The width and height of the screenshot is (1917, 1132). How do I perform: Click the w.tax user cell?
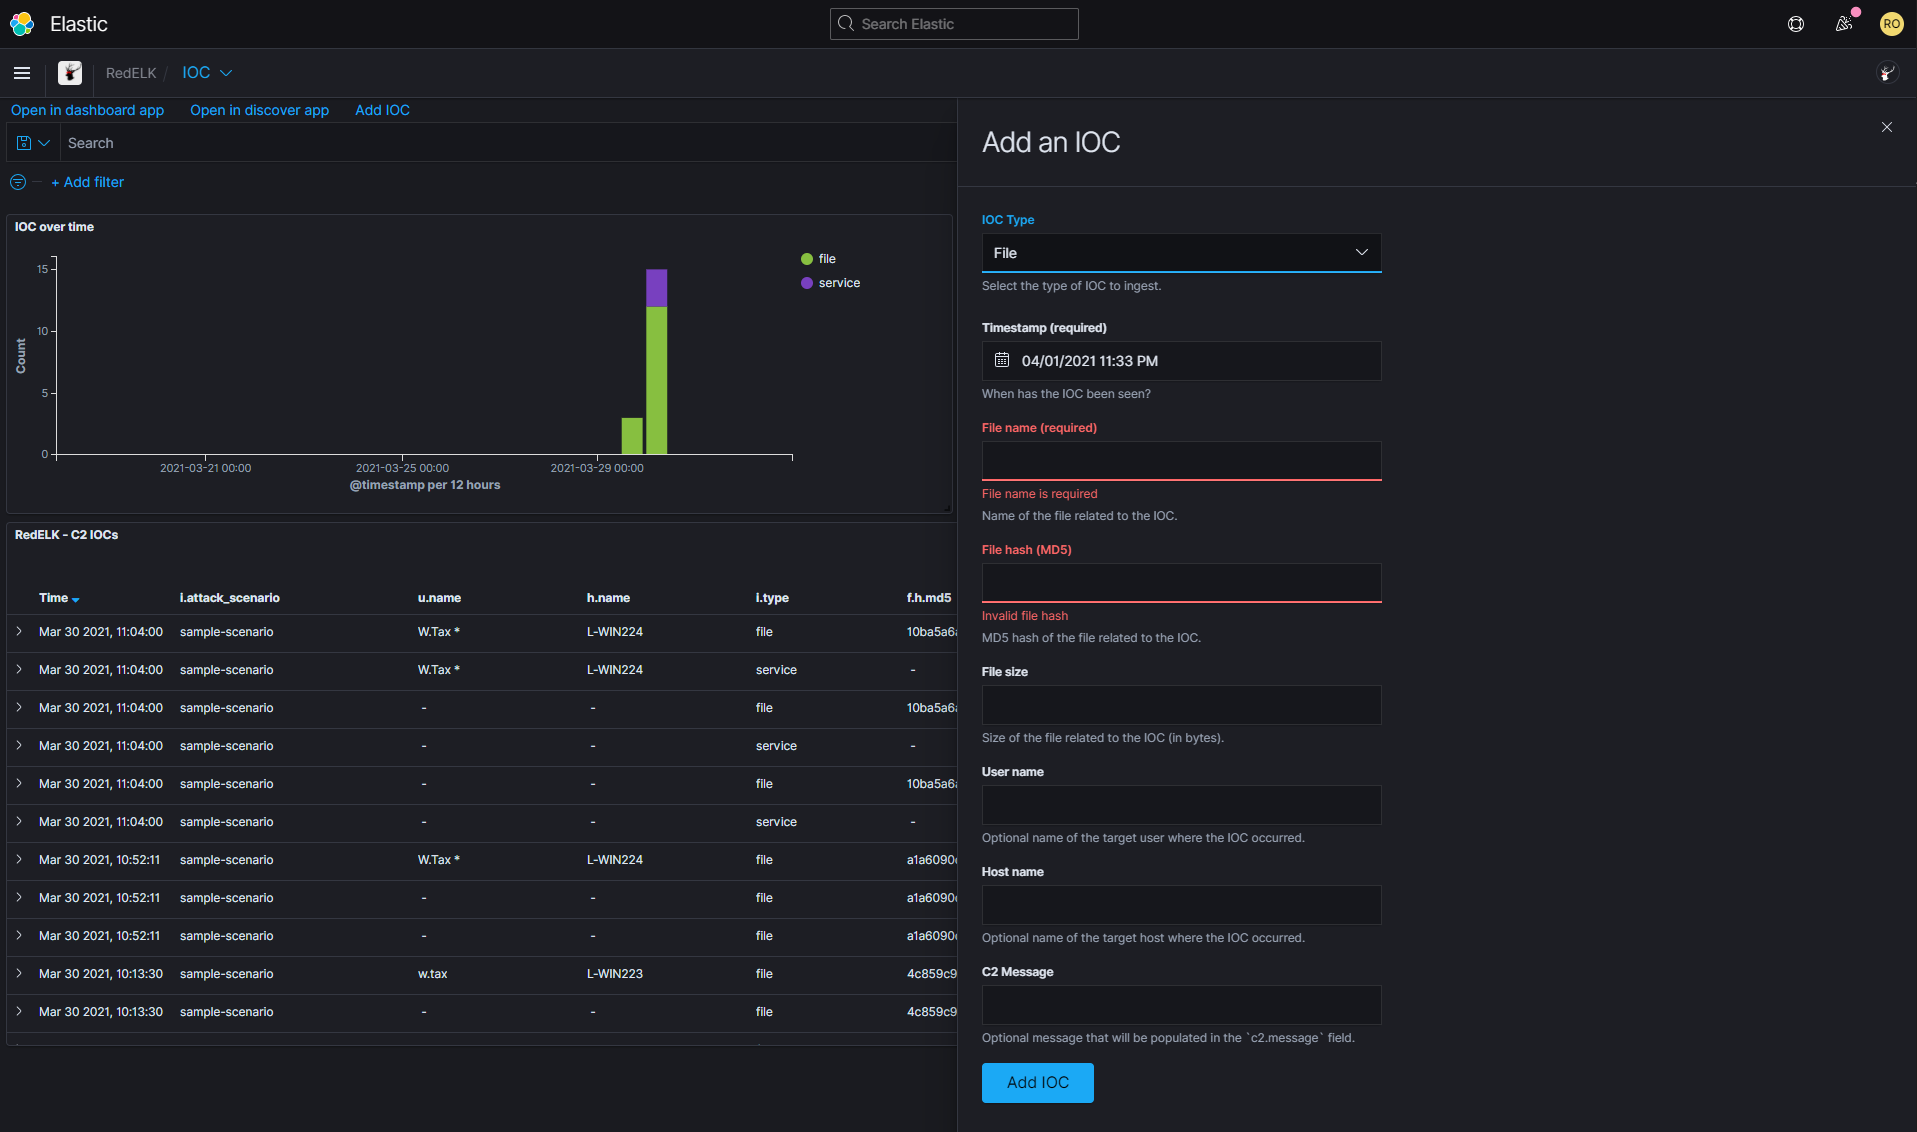[x=433, y=974]
